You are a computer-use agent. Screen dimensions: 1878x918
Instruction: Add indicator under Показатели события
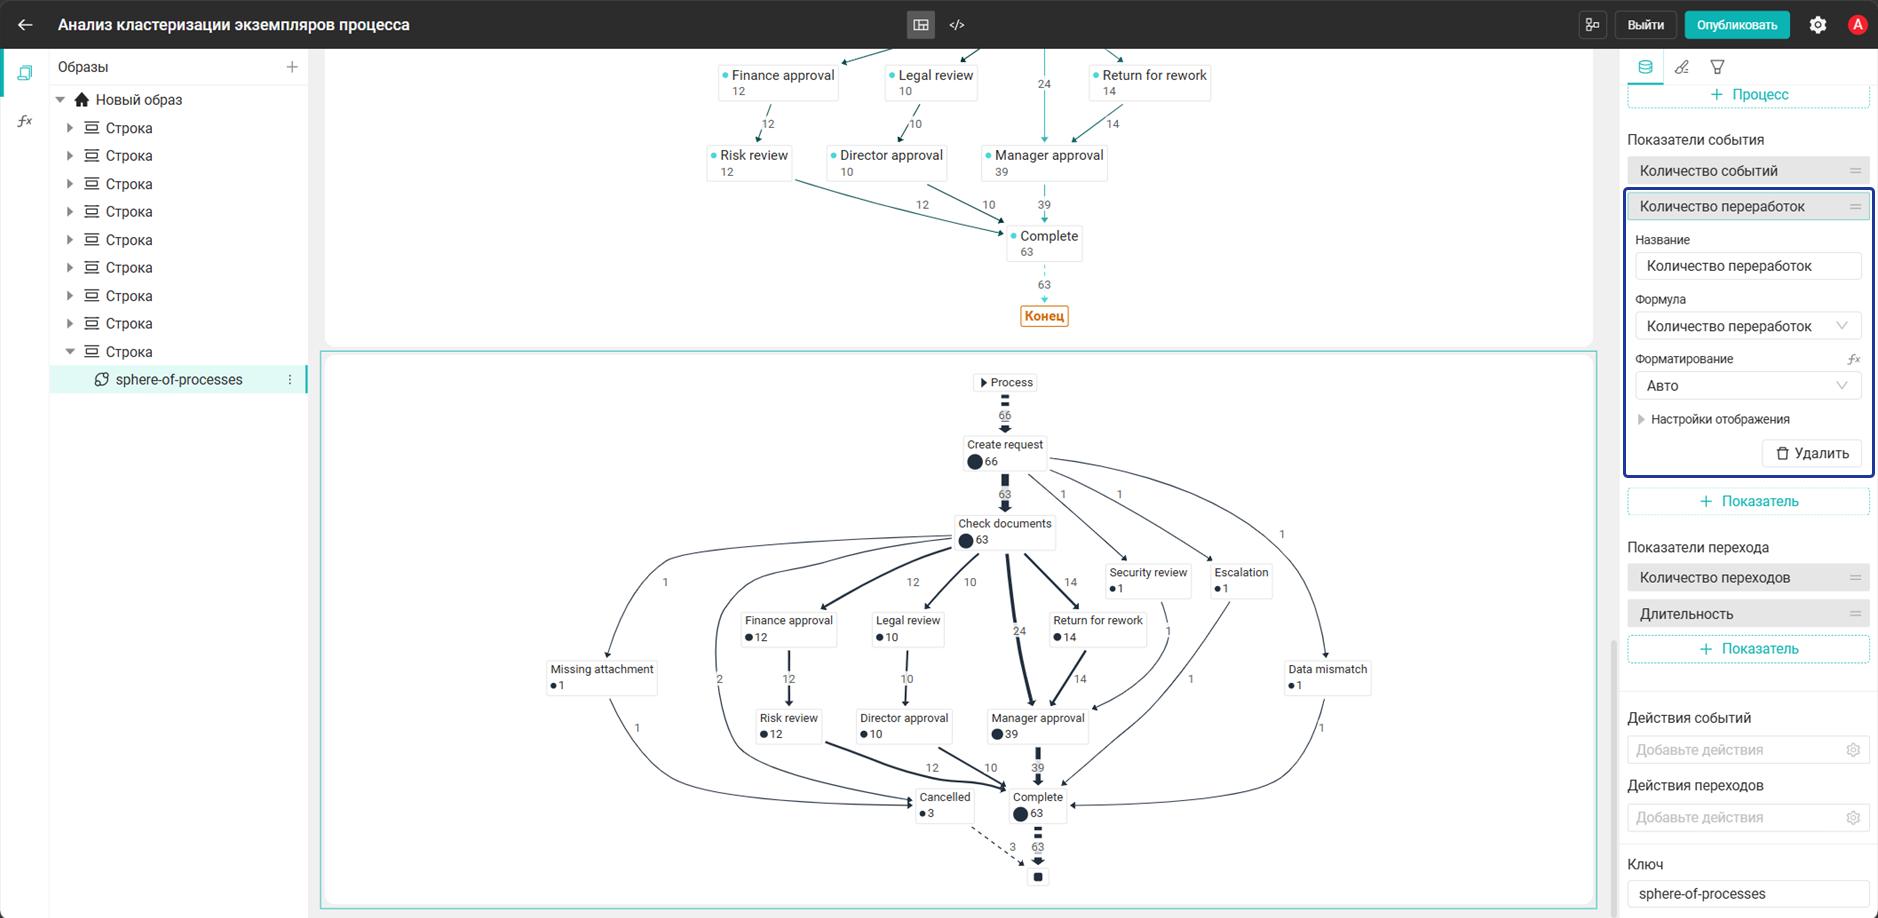pos(1748,502)
